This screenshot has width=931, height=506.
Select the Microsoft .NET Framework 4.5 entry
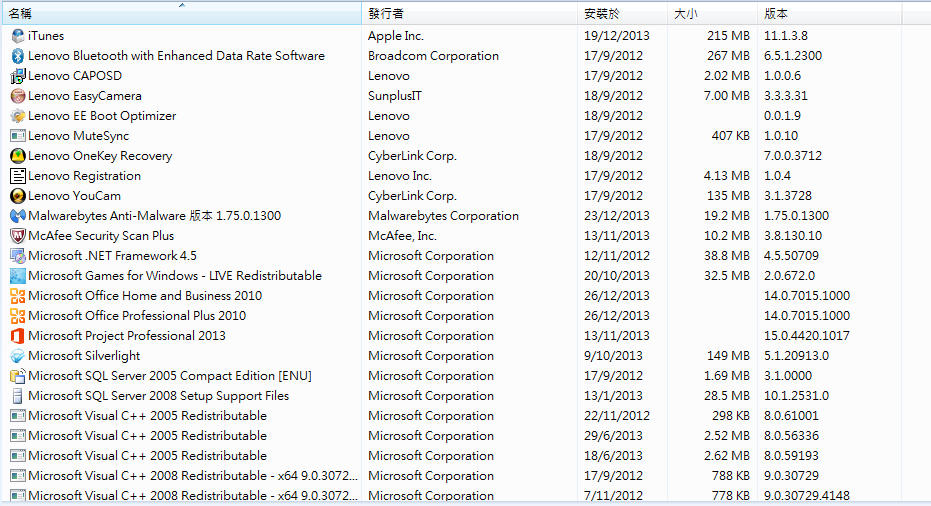click(x=451, y=256)
